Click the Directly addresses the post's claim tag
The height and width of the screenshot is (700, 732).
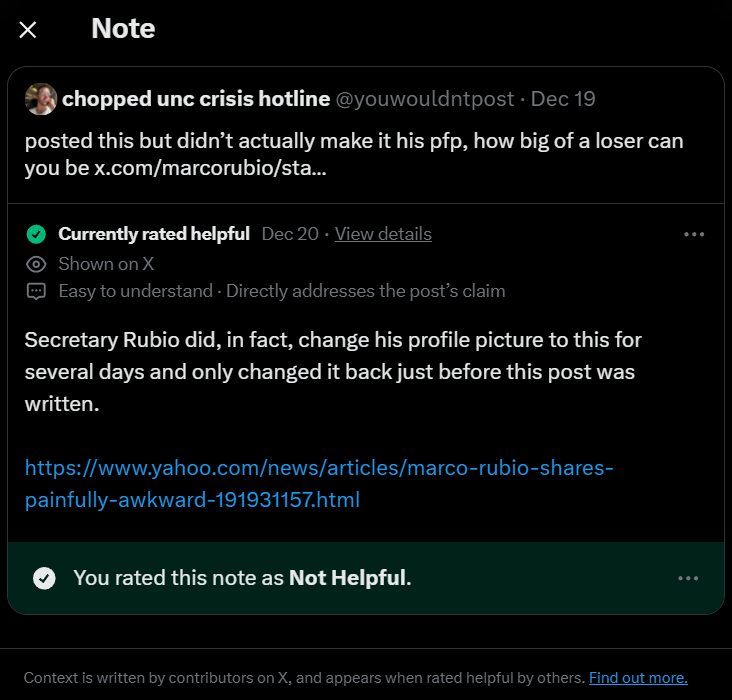click(365, 291)
